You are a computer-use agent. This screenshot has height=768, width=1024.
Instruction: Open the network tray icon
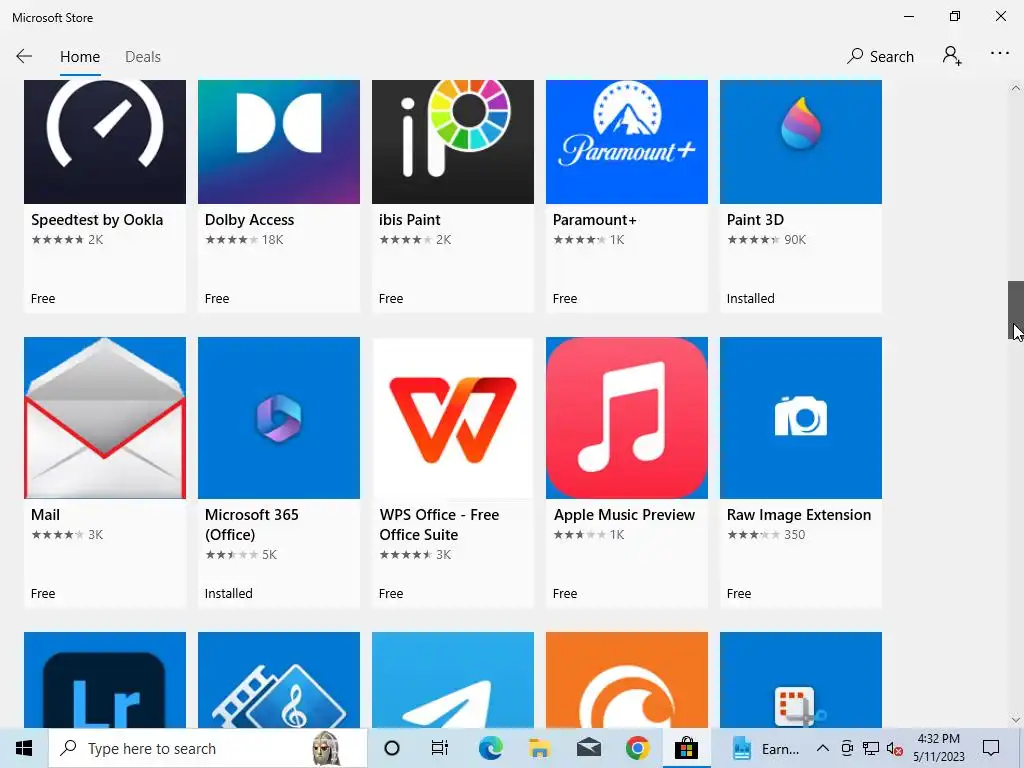click(x=871, y=748)
